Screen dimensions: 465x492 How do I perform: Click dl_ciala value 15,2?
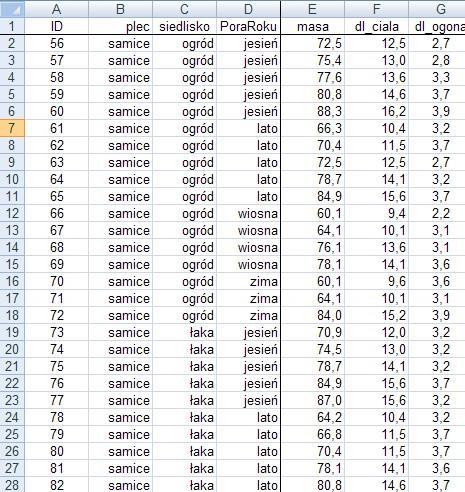point(376,315)
